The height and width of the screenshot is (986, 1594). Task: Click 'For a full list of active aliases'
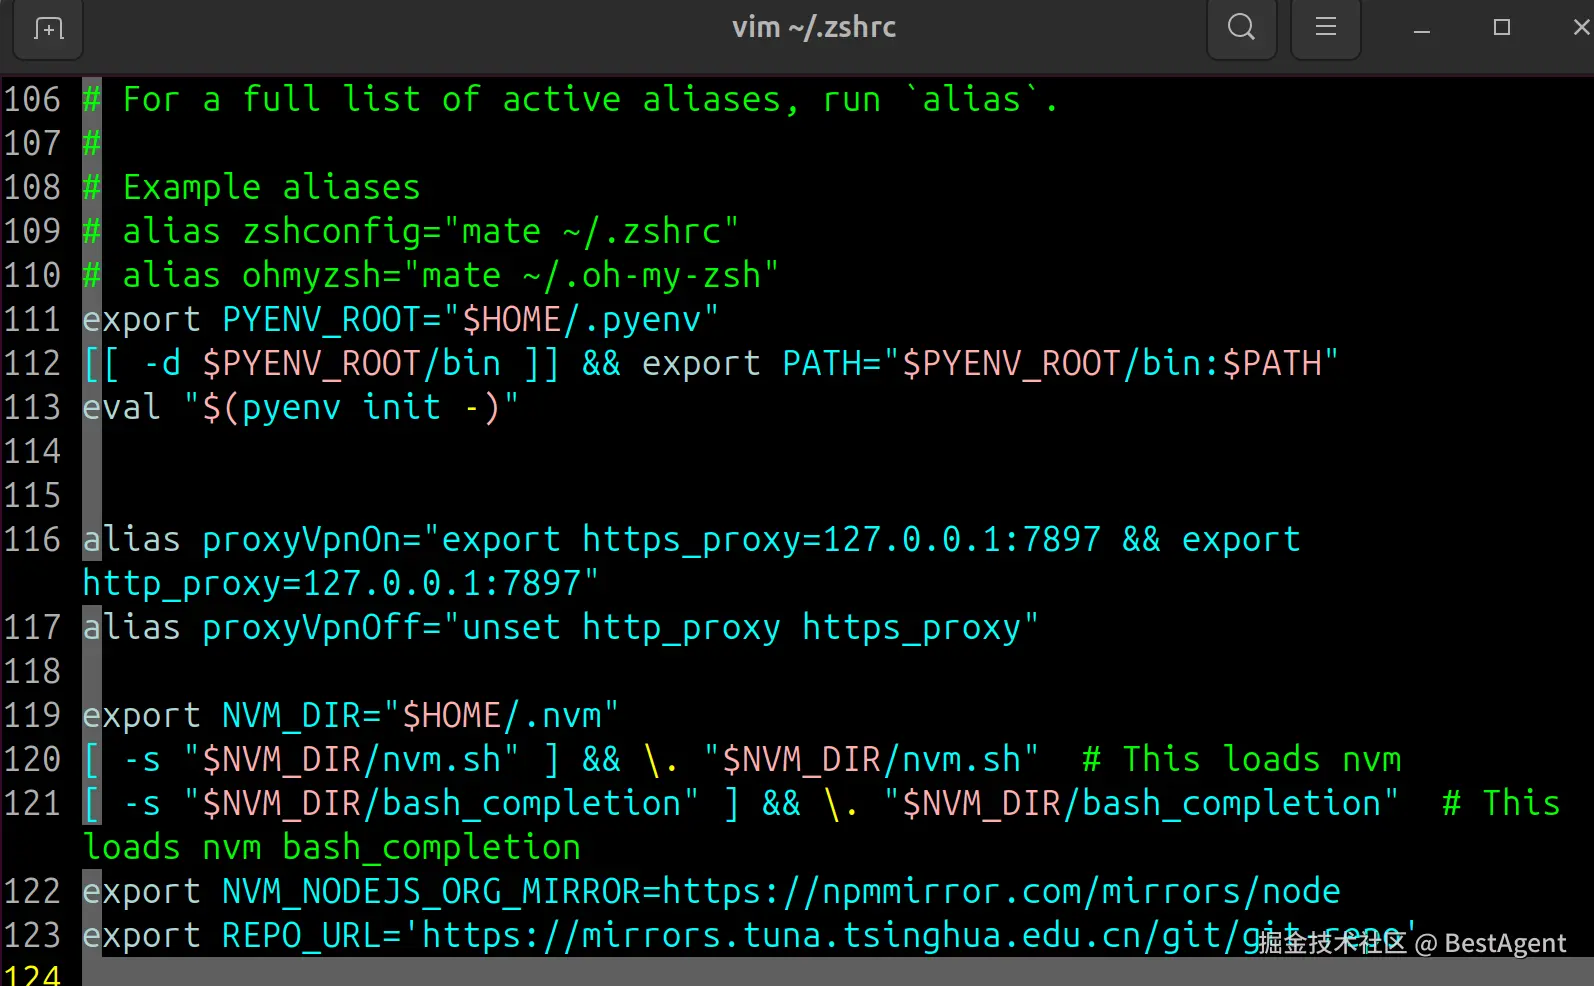(451, 99)
